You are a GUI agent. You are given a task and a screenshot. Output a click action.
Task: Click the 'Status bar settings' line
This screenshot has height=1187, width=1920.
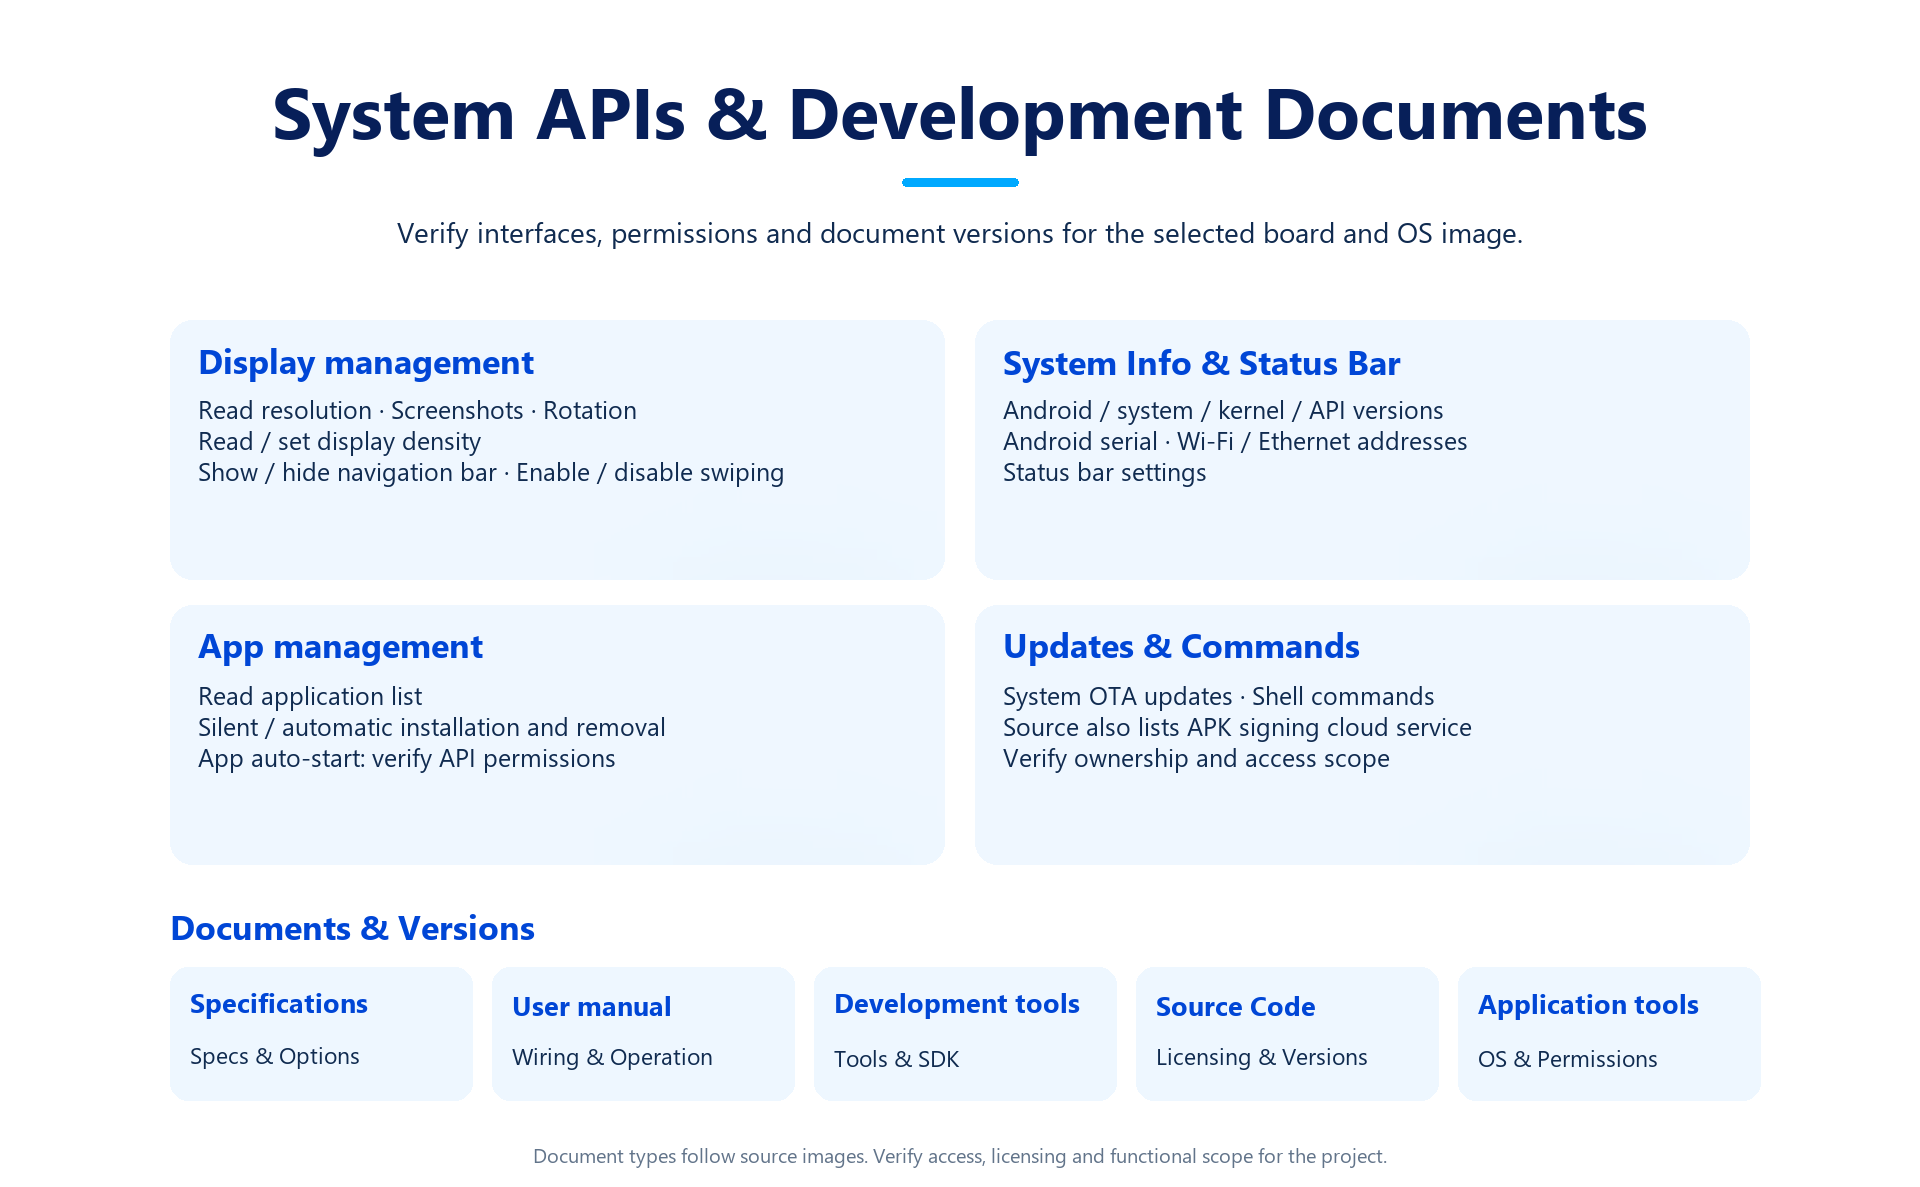click(1104, 473)
